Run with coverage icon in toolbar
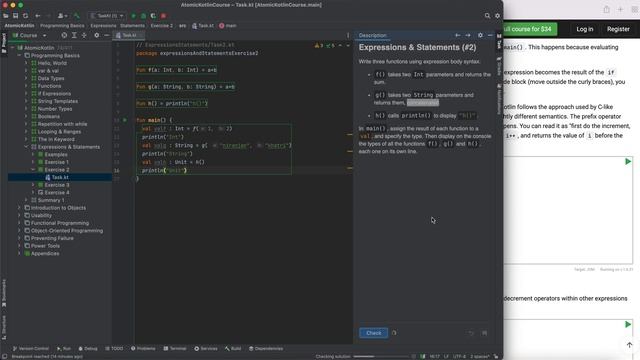This screenshot has width=640, height=360. coord(153,16)
